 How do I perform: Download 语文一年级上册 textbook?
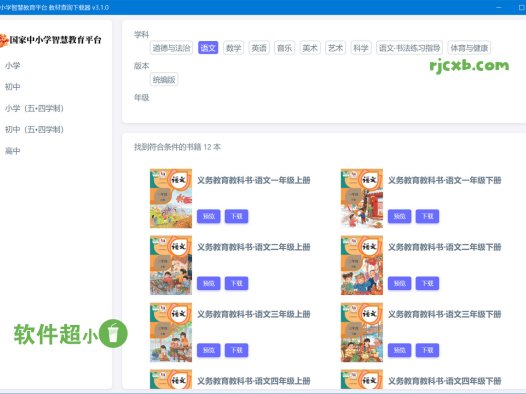(x=236, y=216)
